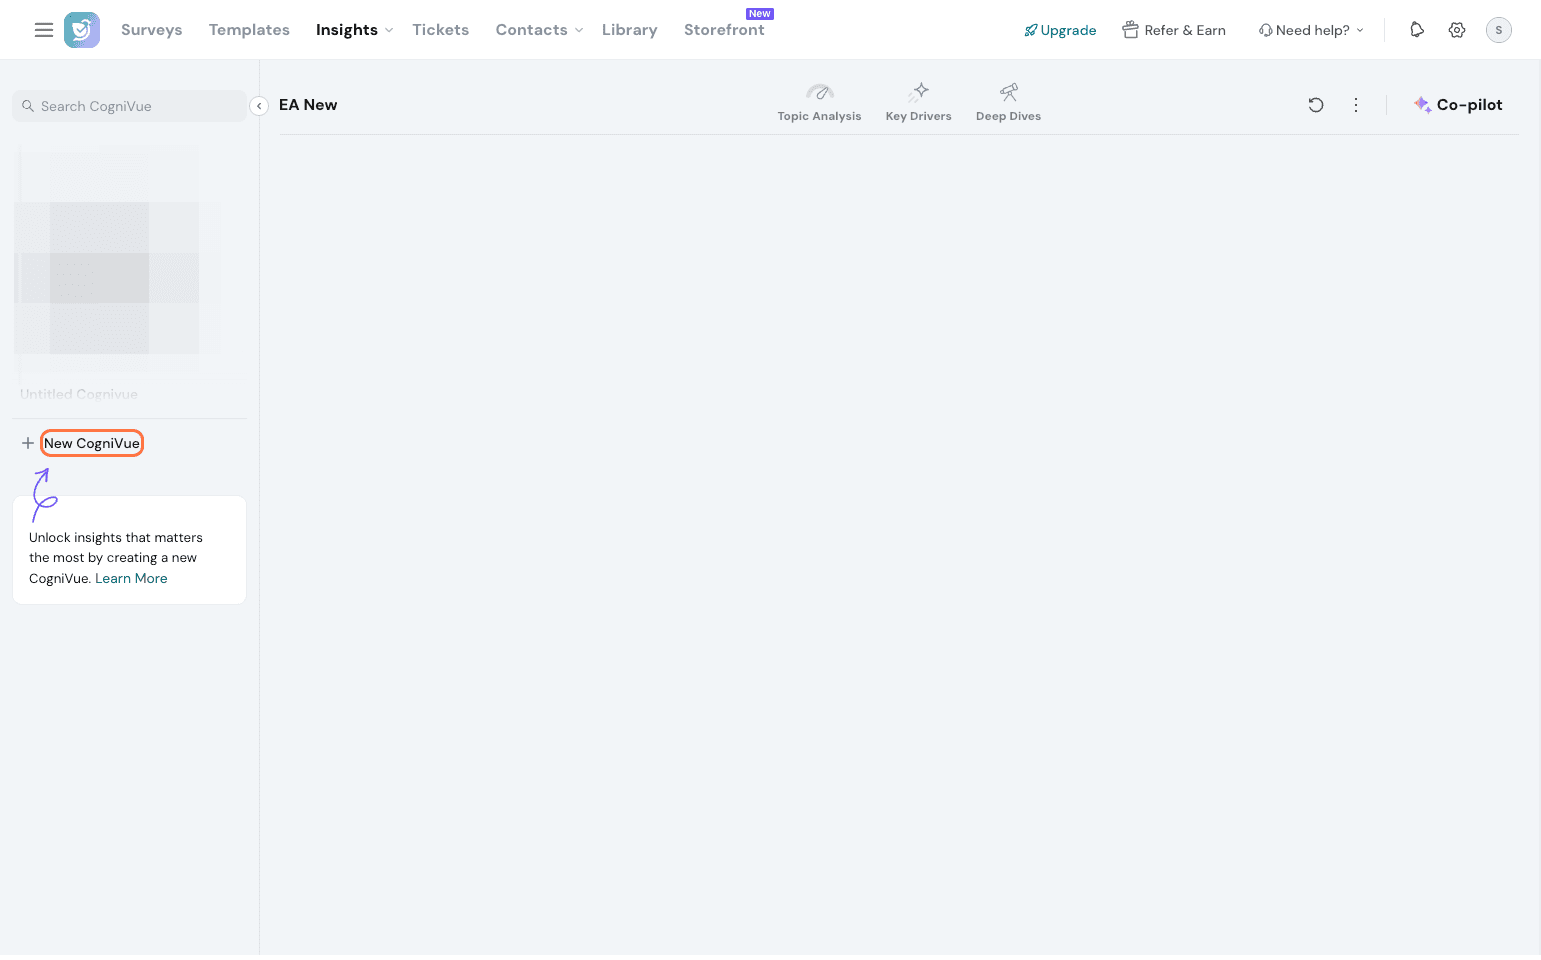
Task: Open Key Drivers view
Action: pos(918,103)
